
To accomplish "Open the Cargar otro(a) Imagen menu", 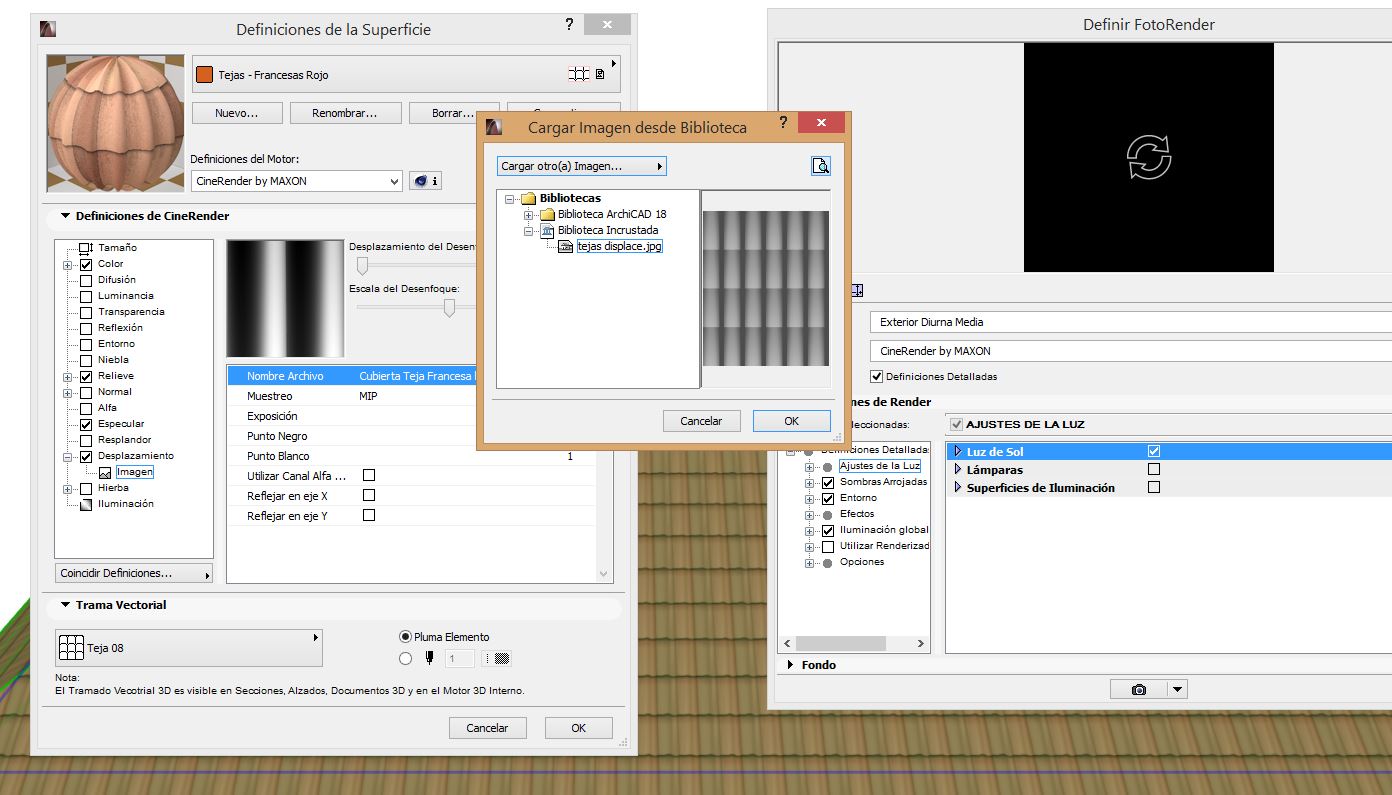I will click(581, 166).
